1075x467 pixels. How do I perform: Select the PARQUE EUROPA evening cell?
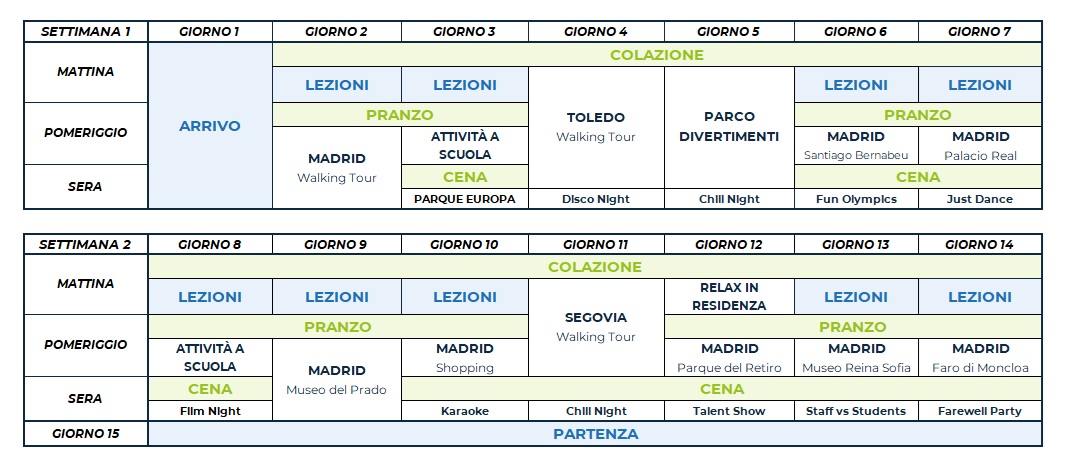(465, 199)
